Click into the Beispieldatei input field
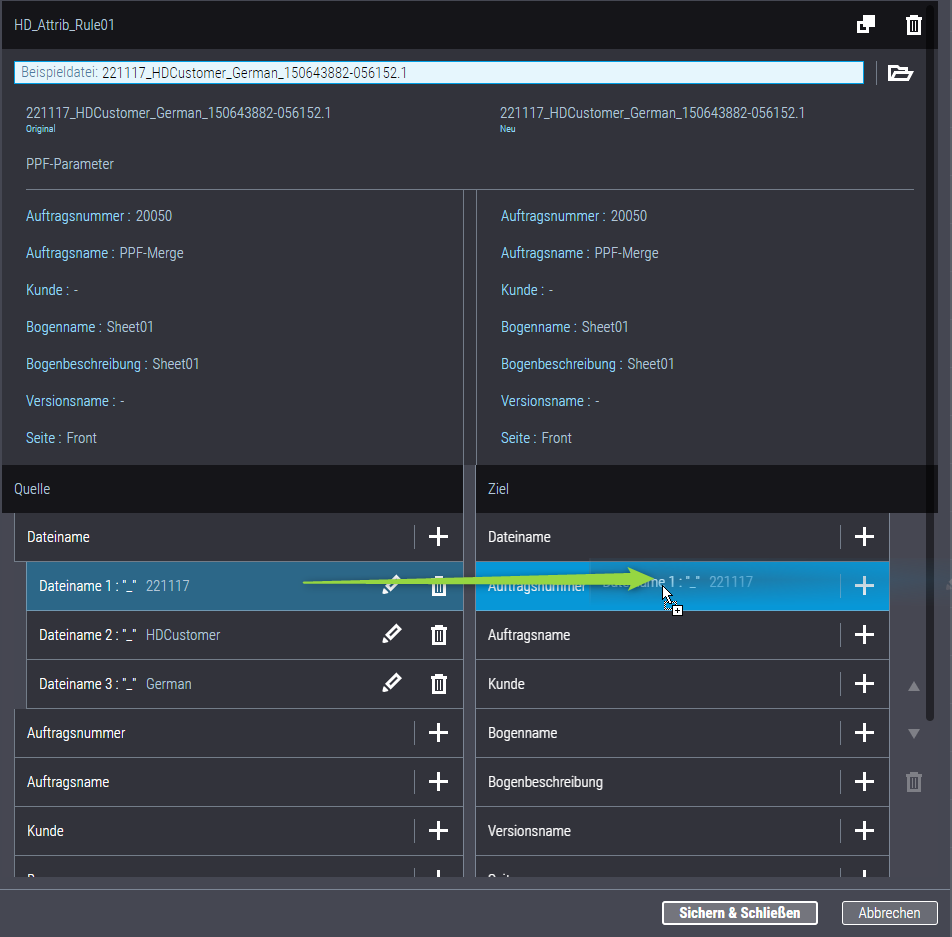952x937 pixels. pos(500,73)
